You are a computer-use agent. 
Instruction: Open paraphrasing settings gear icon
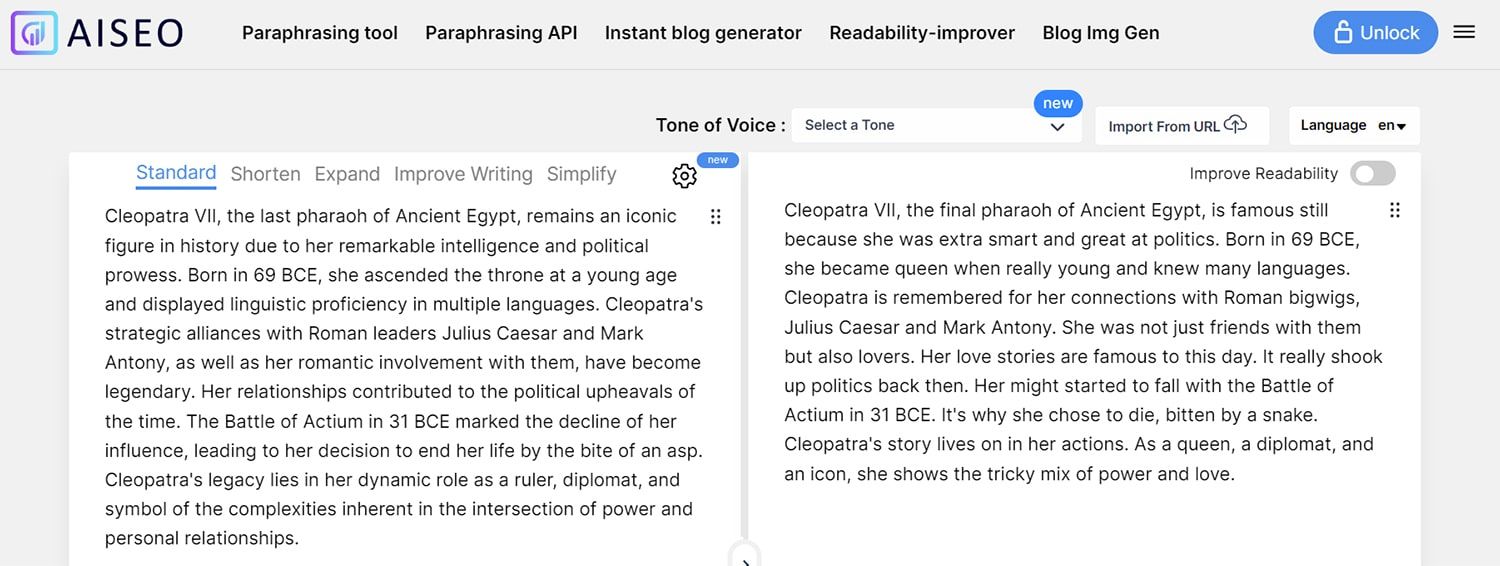coord(684,176)
